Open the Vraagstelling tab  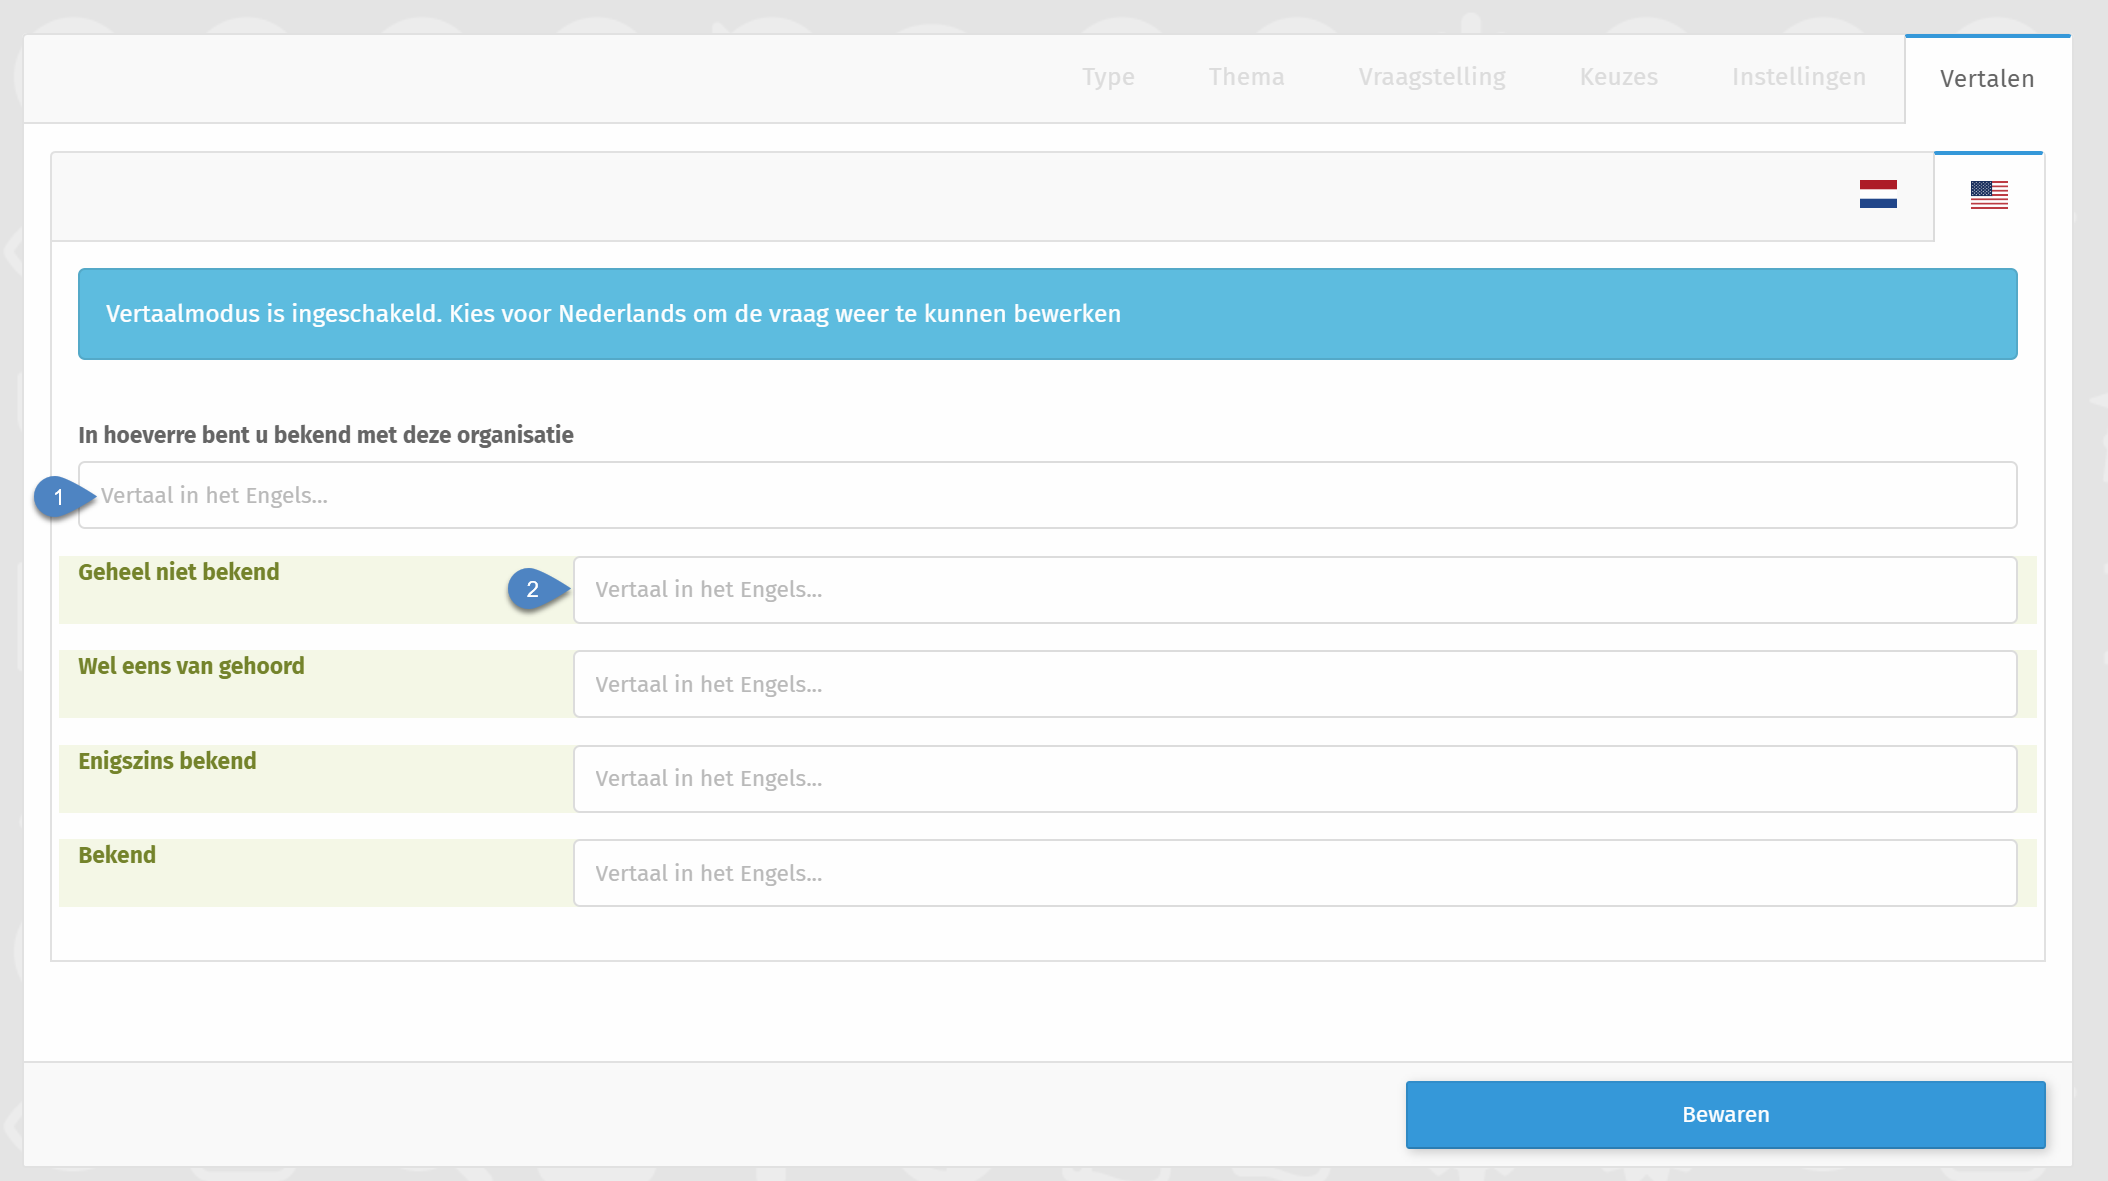tap(1431, 77)
